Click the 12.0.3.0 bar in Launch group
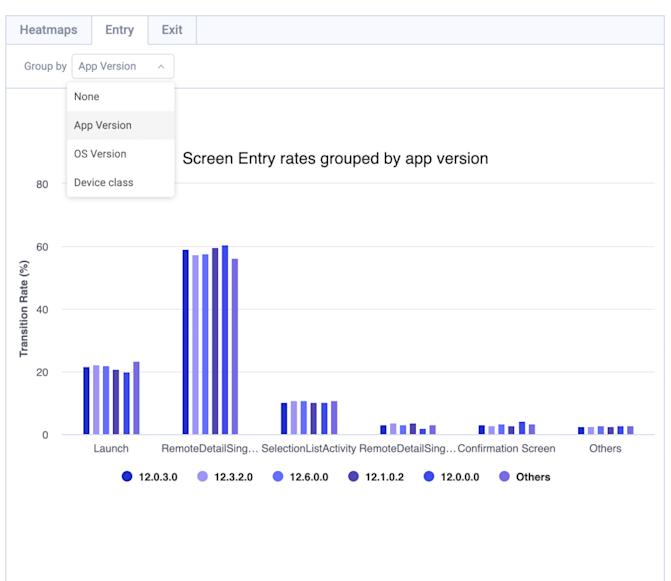 (x=86, y=400)
